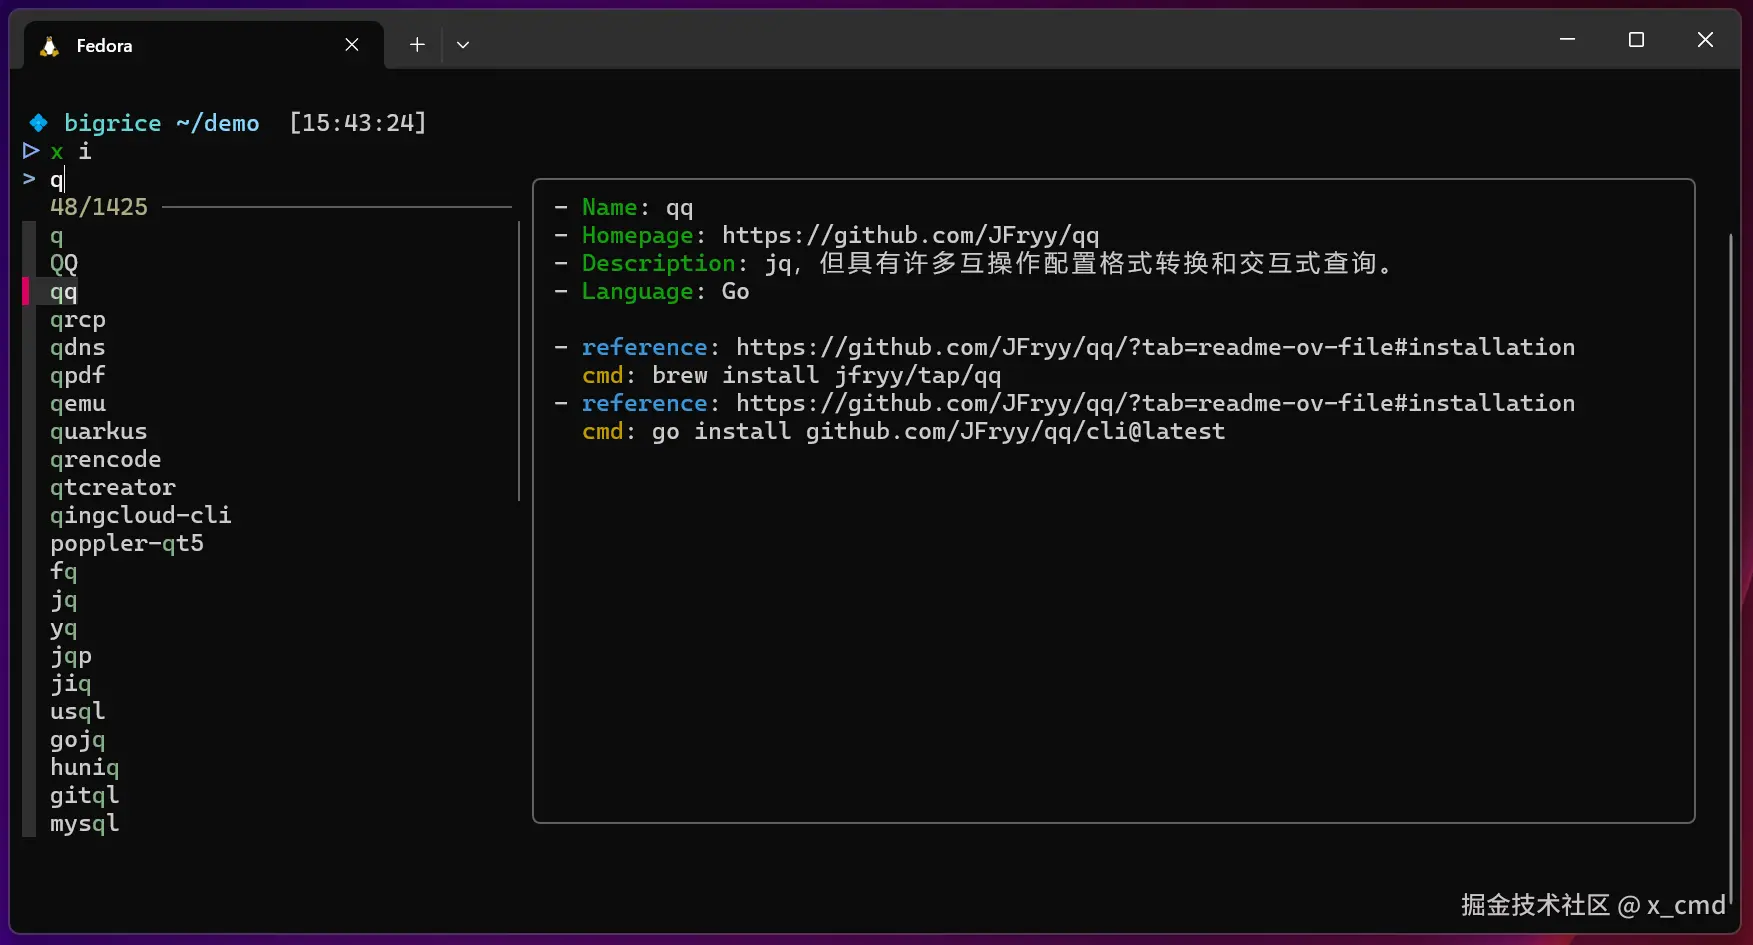Click the Fedora penguin tab icon
1753x945 pixels.
pos(49,46)
